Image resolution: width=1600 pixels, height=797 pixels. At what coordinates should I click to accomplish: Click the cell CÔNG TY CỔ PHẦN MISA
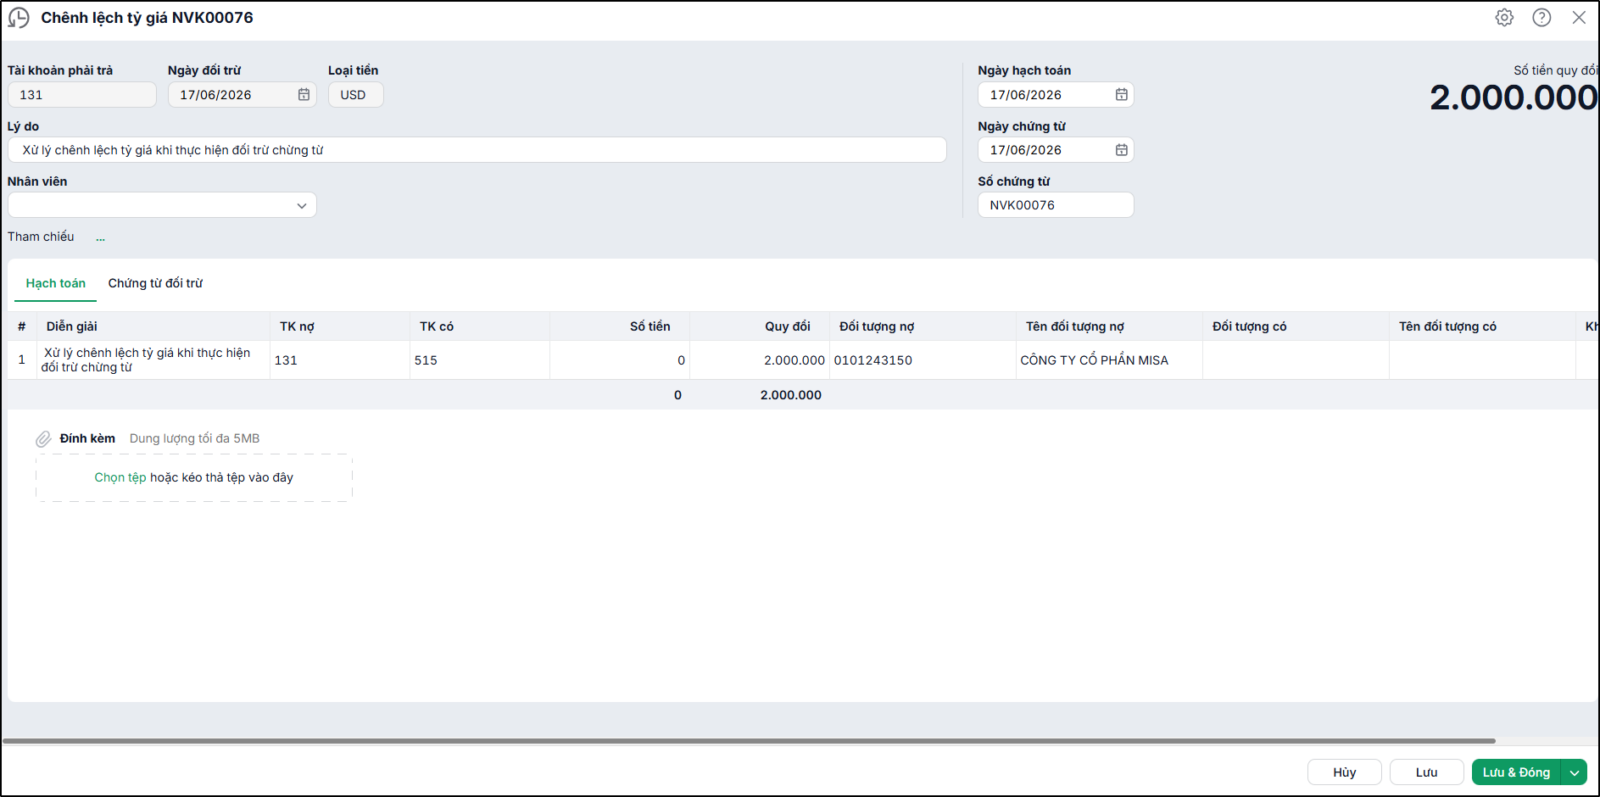tap(1109, 360)
